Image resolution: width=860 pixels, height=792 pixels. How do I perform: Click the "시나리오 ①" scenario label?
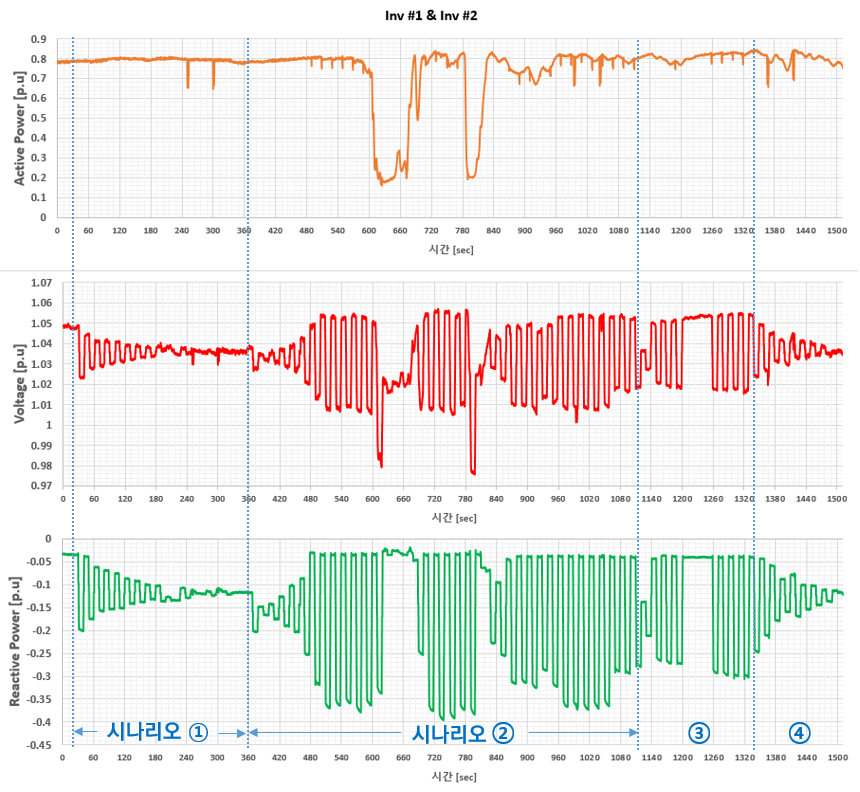click(157, 732)
